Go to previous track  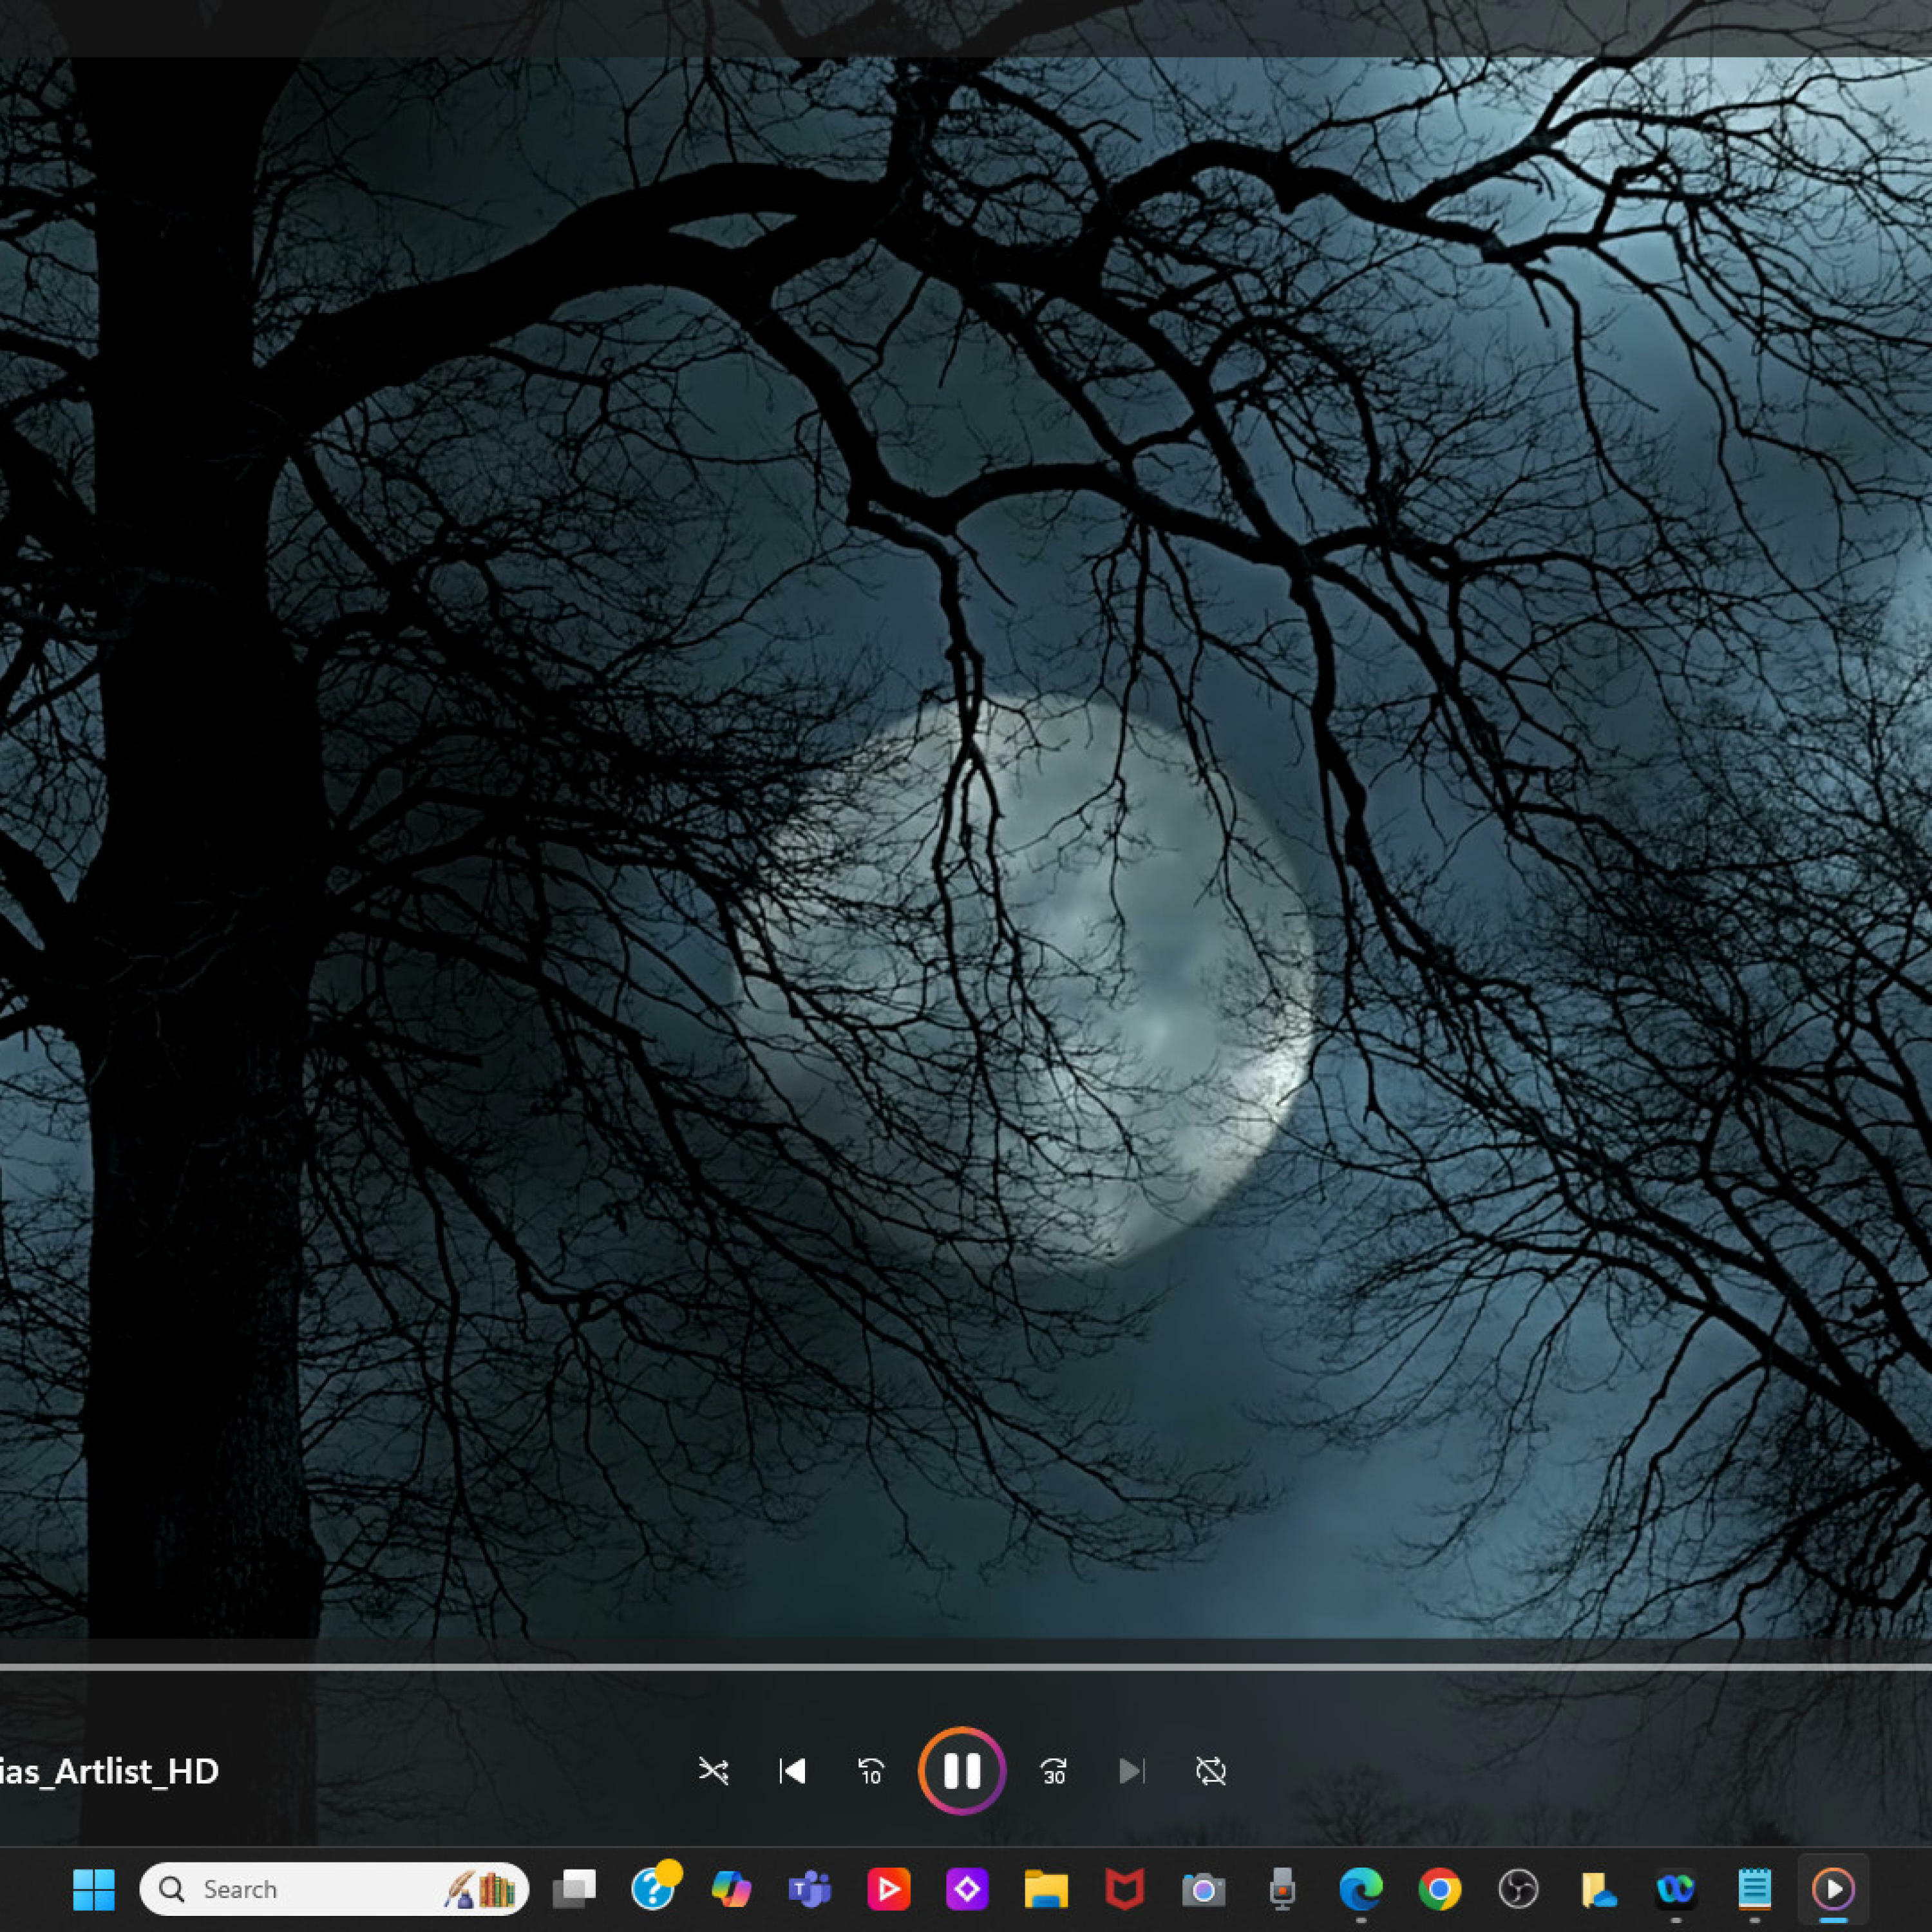[792, 1771]
